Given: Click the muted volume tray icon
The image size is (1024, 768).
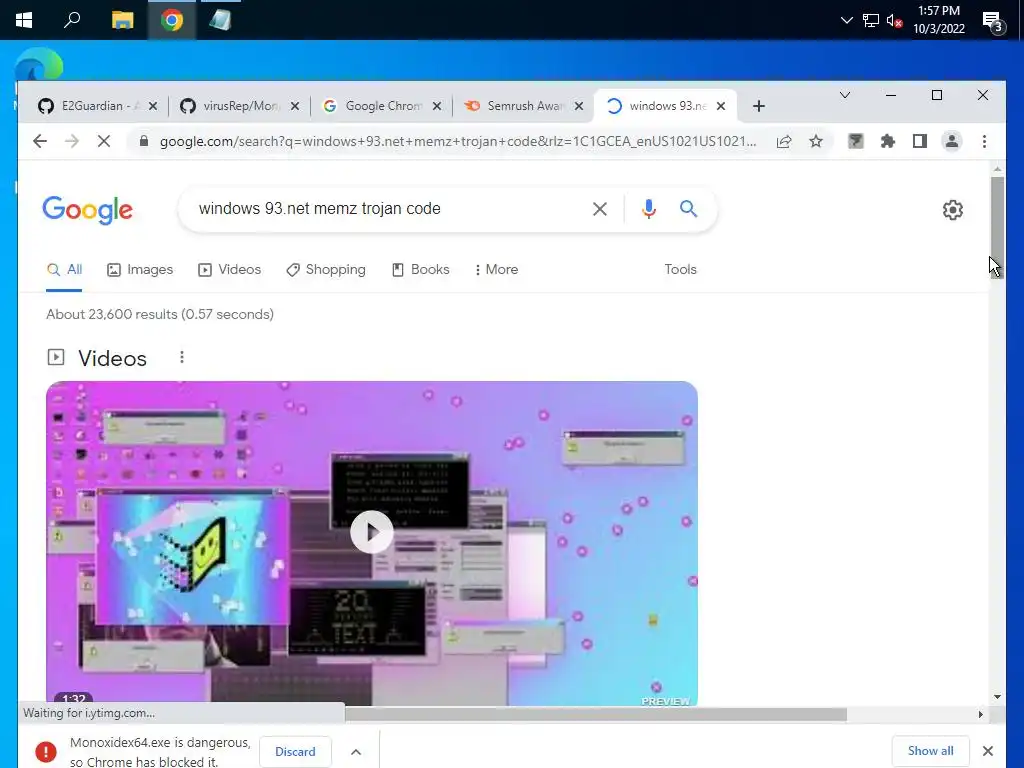Looking at the screenshot, I should (894, 20).
